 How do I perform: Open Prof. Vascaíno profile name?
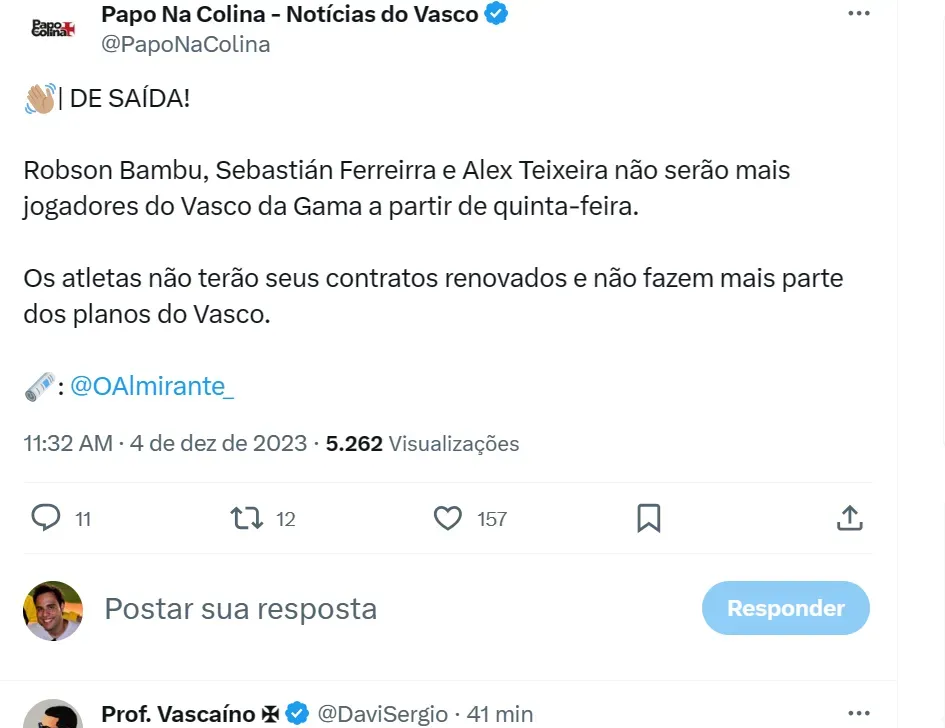[x=180, y=714]
